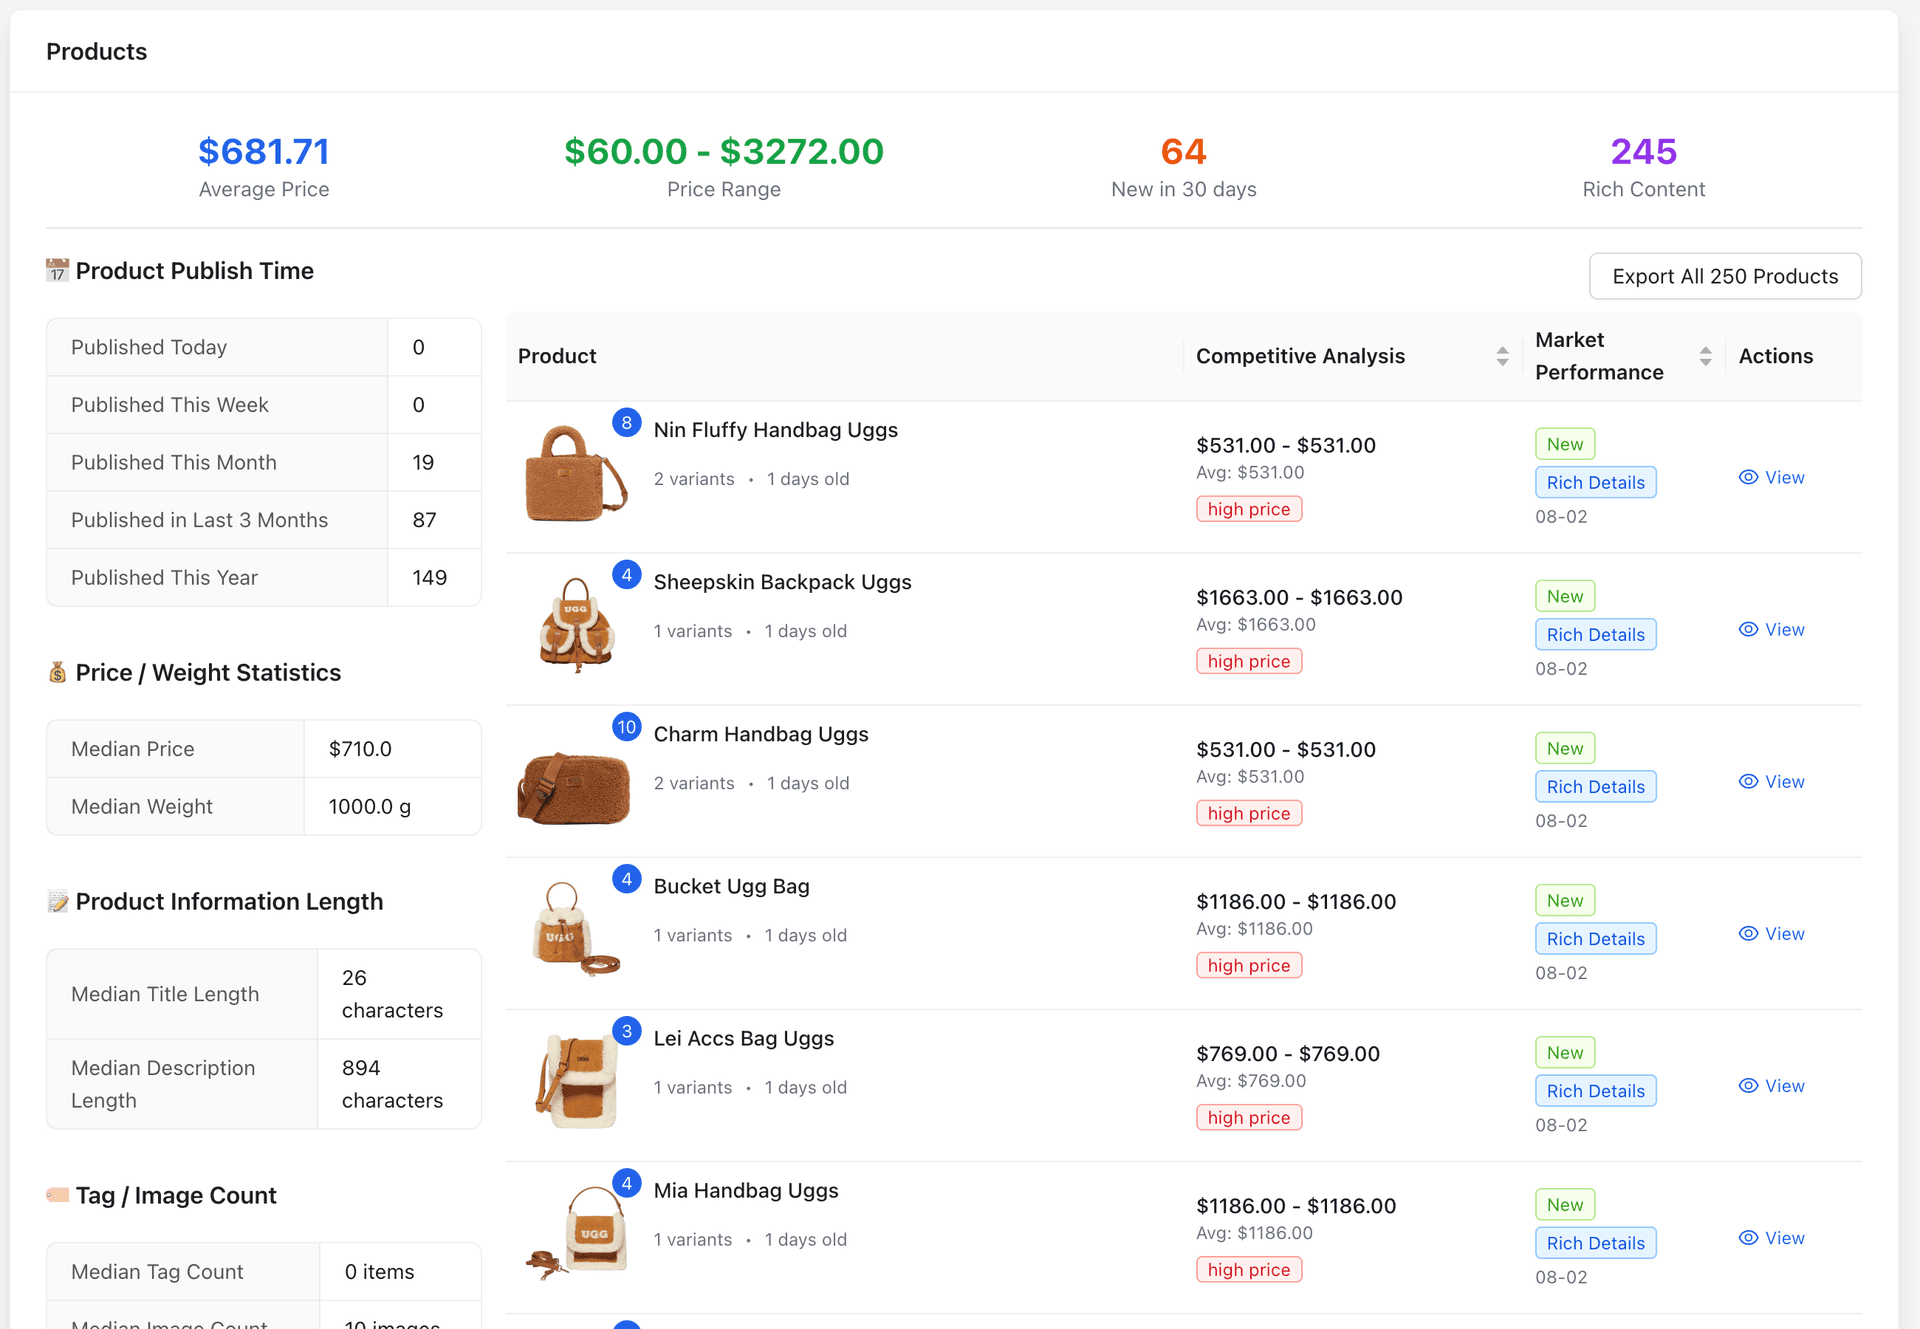Click the high price tag on Sheepskin Backpack row
Image resolution: width=1920 pixels, height=1329 pixels.
tap(1249, 661)
